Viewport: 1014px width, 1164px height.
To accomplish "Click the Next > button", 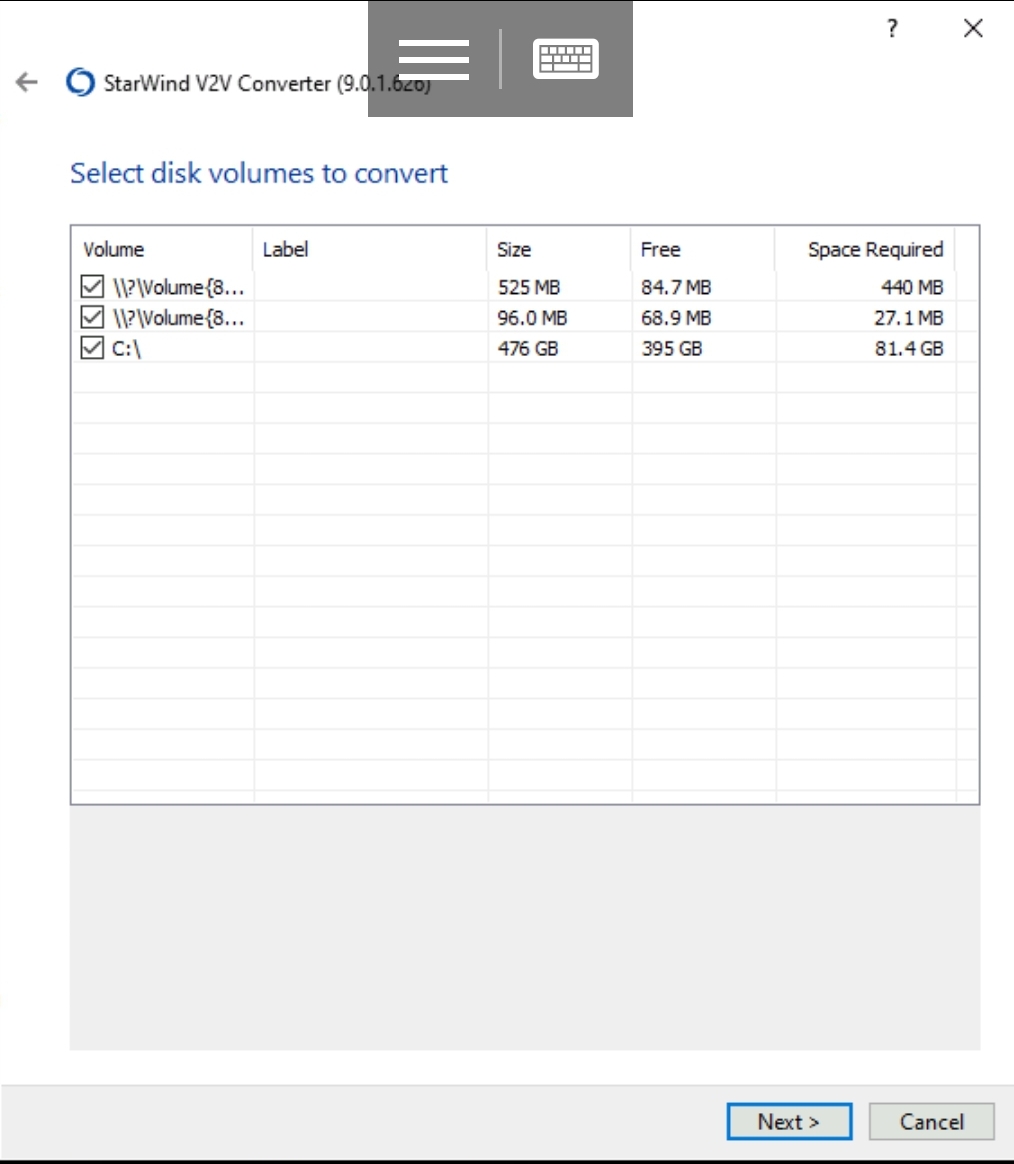I will [789, 1121].
